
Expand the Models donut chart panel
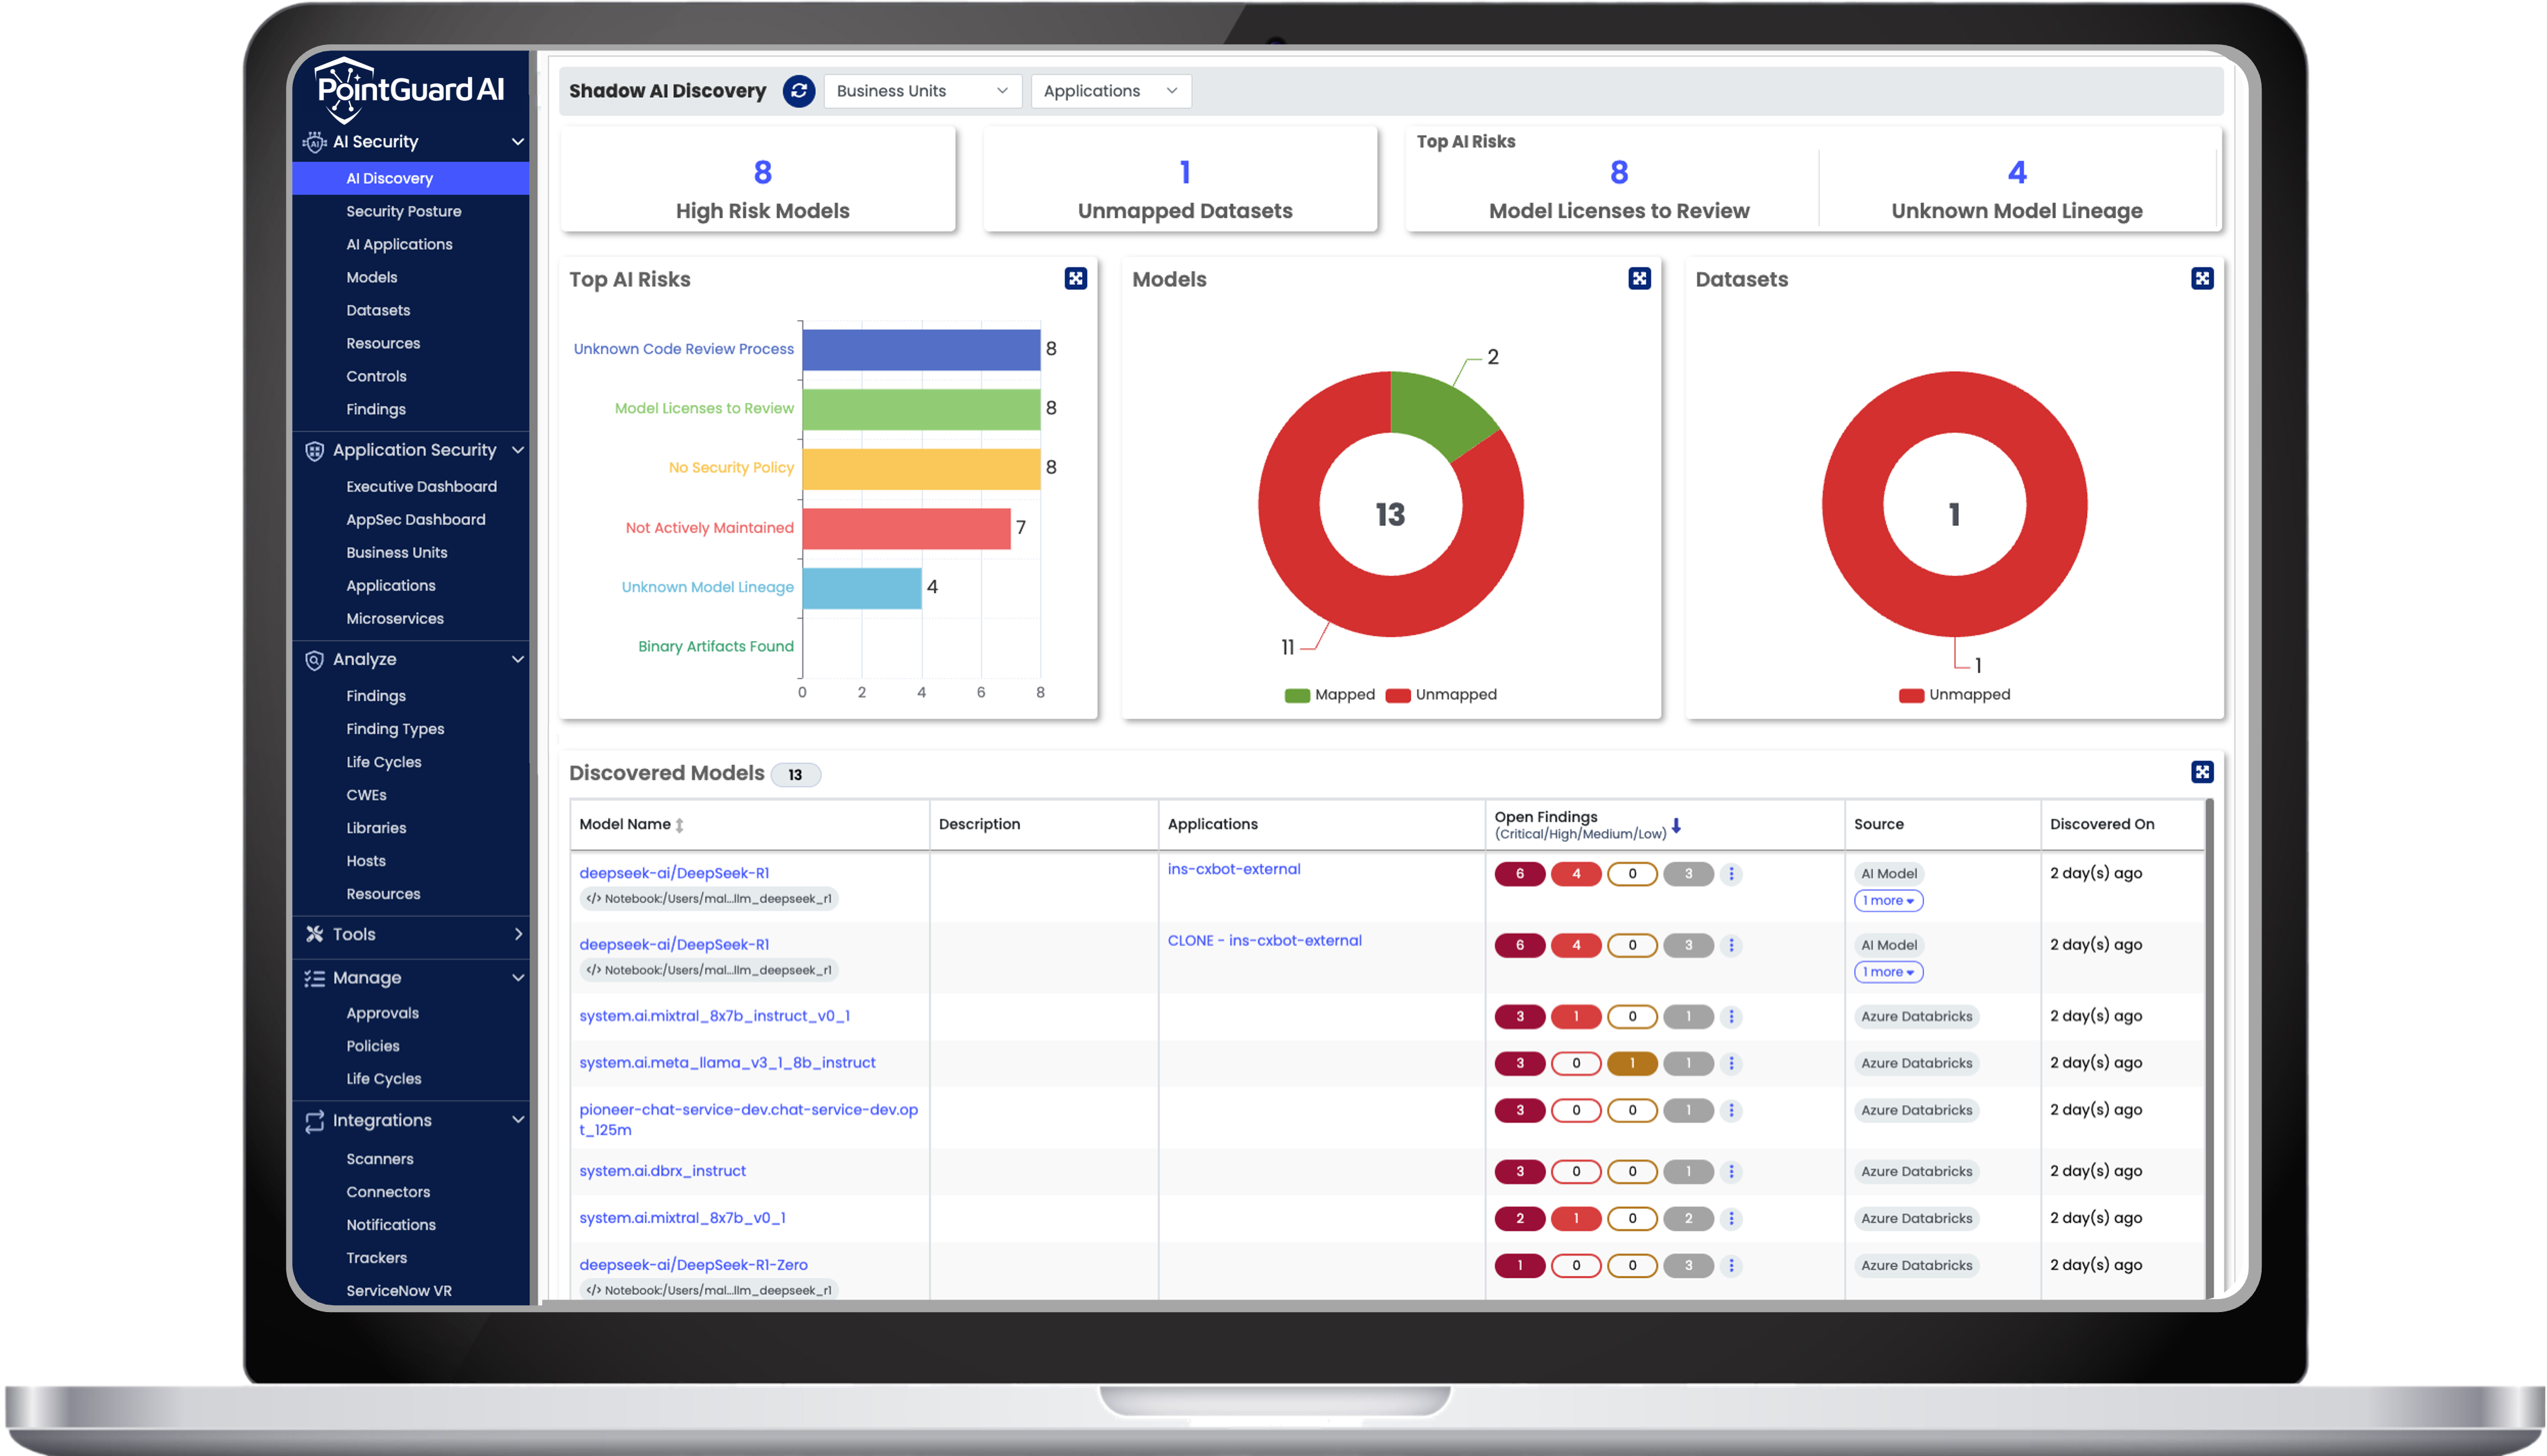pos(1639,279)
